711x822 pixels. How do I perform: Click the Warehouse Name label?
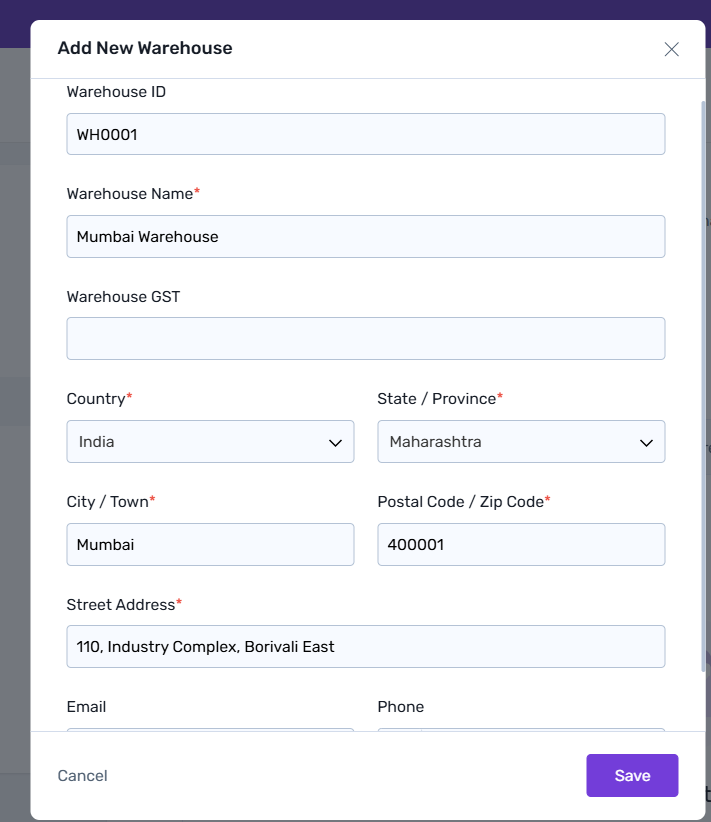(130, 194)
